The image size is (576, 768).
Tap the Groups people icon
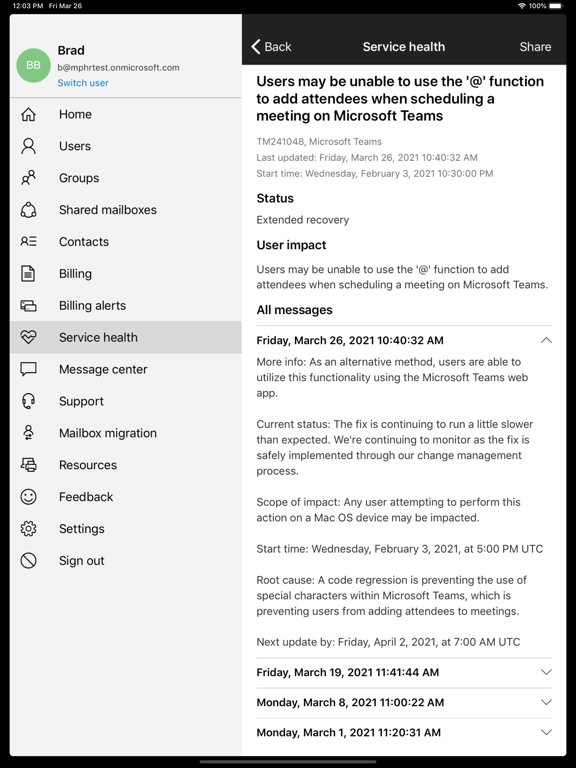pyautogui.click(x=28, y=178)
